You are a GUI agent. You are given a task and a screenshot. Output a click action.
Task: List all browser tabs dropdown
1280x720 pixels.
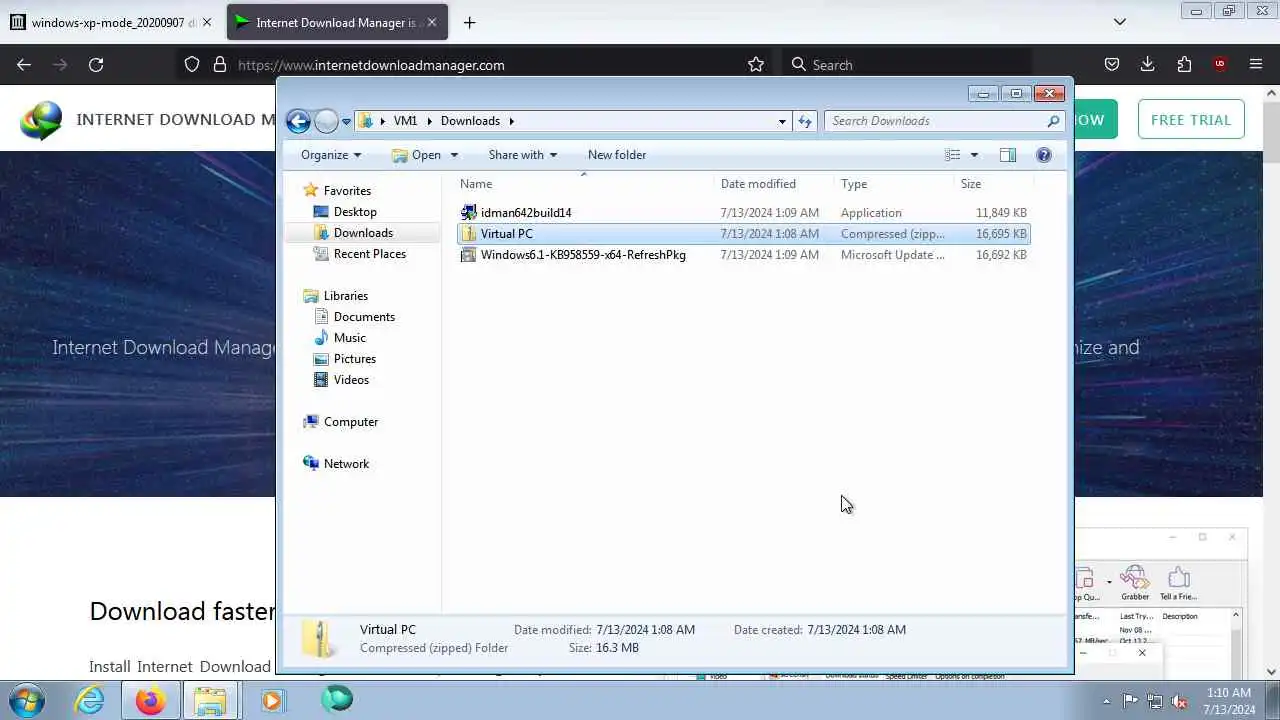1120,22
